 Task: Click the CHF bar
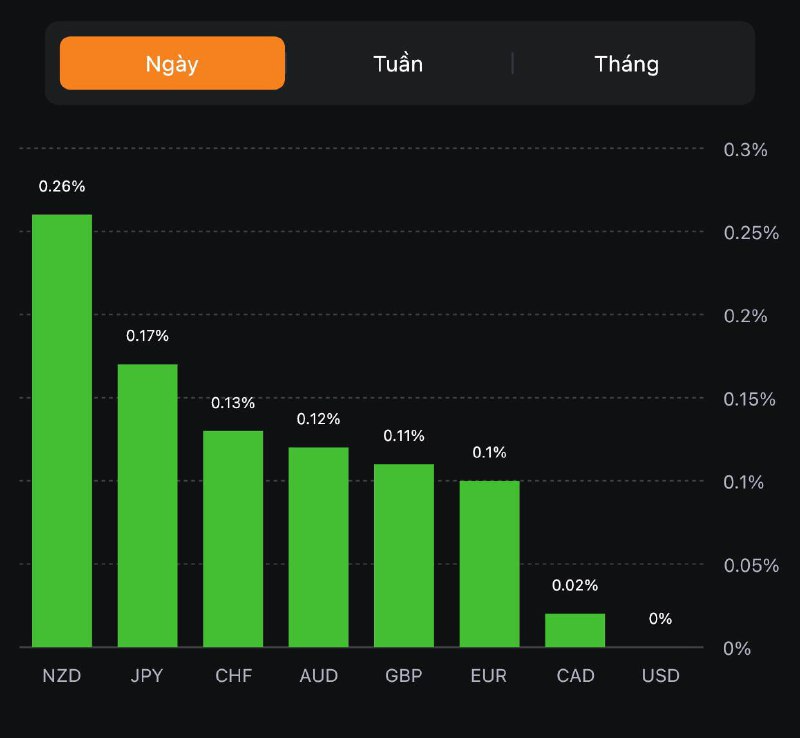click(233, 538)
